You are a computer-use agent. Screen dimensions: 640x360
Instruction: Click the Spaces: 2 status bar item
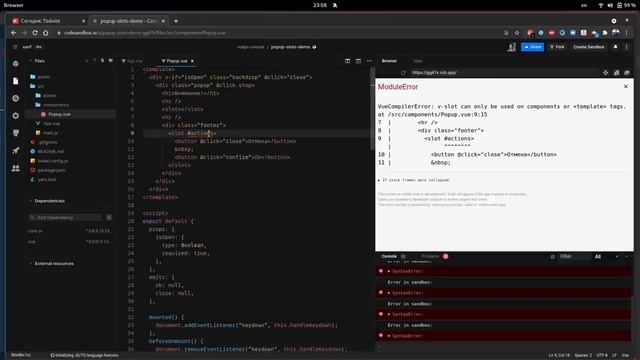[583, 356]
